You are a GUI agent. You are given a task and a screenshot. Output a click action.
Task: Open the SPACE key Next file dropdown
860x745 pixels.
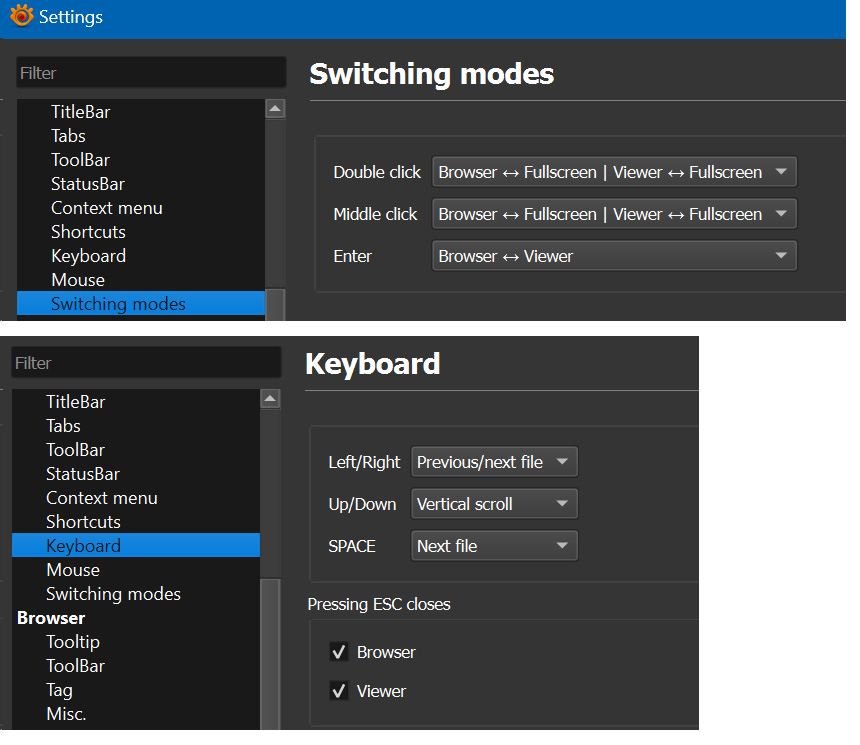tap(494, 546)
